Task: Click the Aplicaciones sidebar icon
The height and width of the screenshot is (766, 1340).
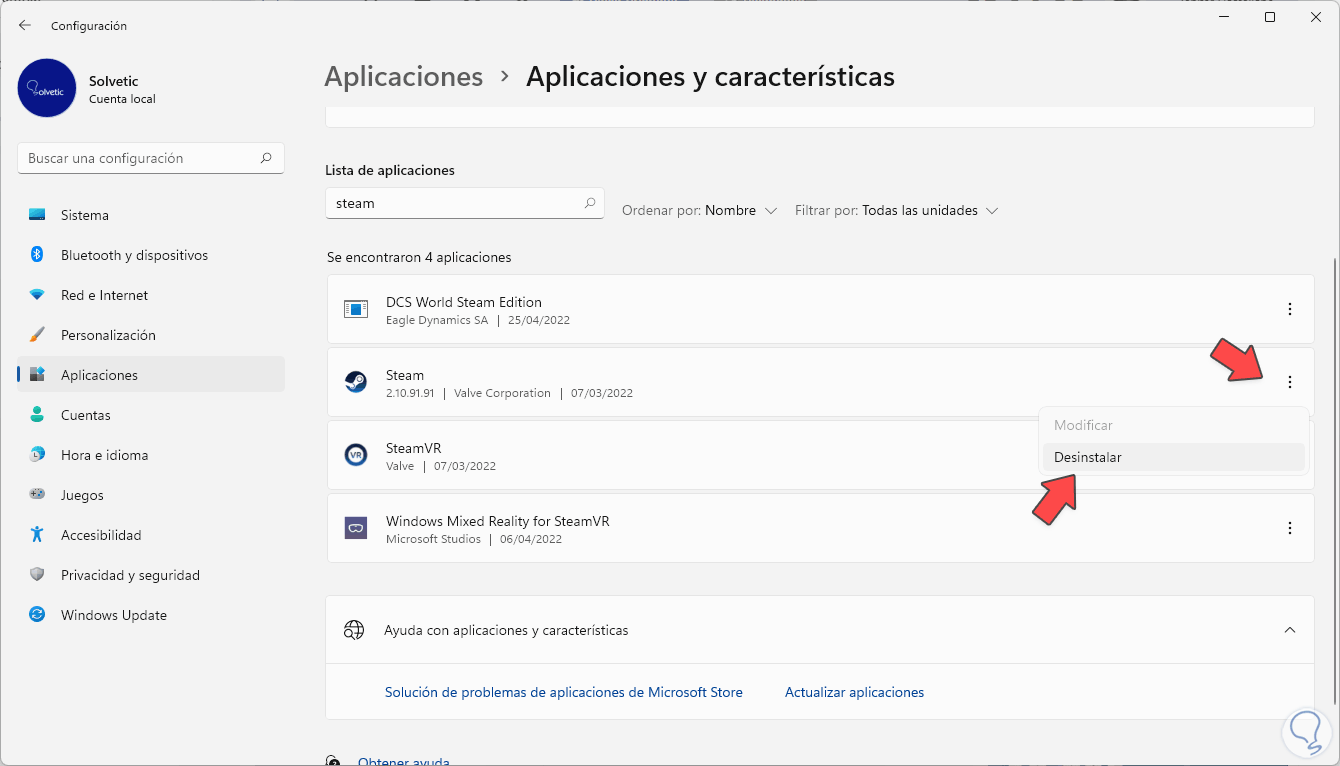Action: tap(37, 375)
